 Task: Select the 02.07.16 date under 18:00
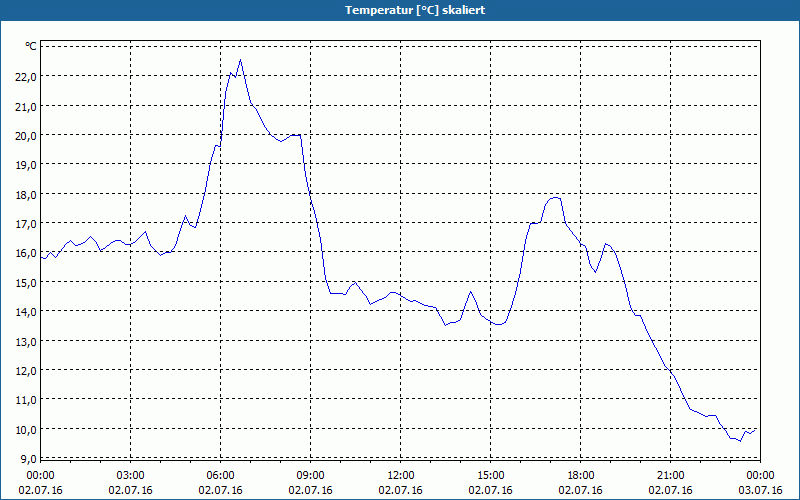click(x=581, y=490)
